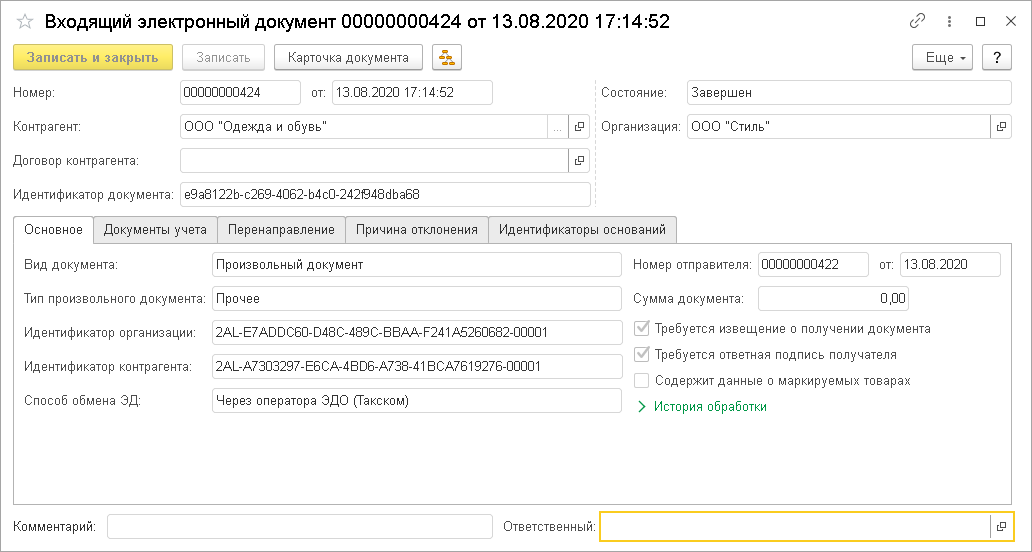Click the vertical dots menu in title bar
Screen dimensions: 1032x552
[949, 21]
